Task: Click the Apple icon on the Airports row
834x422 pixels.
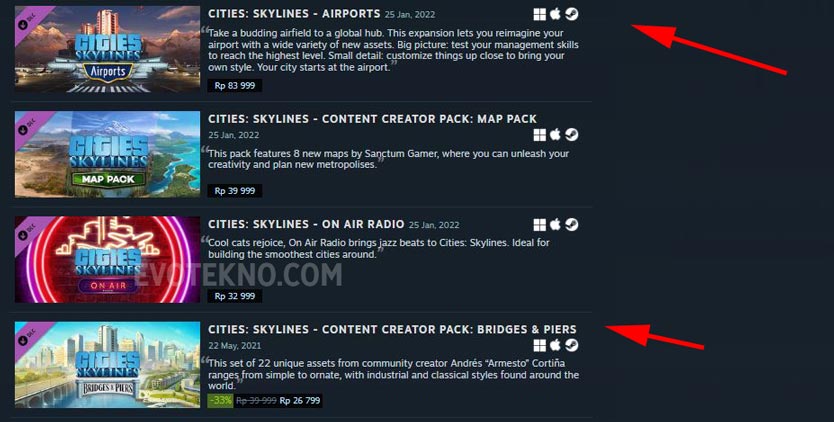Action: click(x=555, y=14)
